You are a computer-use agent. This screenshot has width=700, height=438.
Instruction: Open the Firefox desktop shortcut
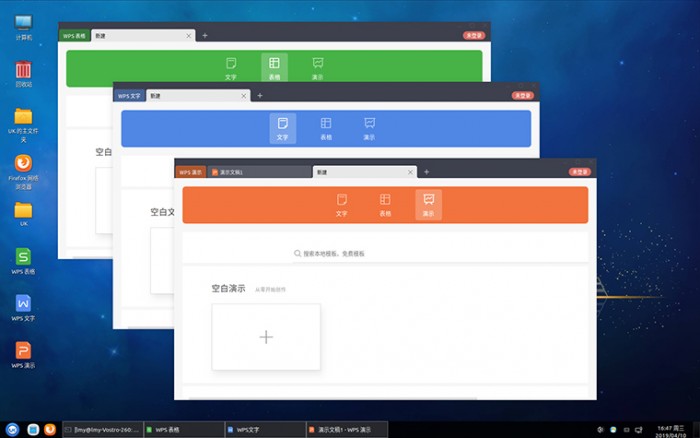point(23,172)
